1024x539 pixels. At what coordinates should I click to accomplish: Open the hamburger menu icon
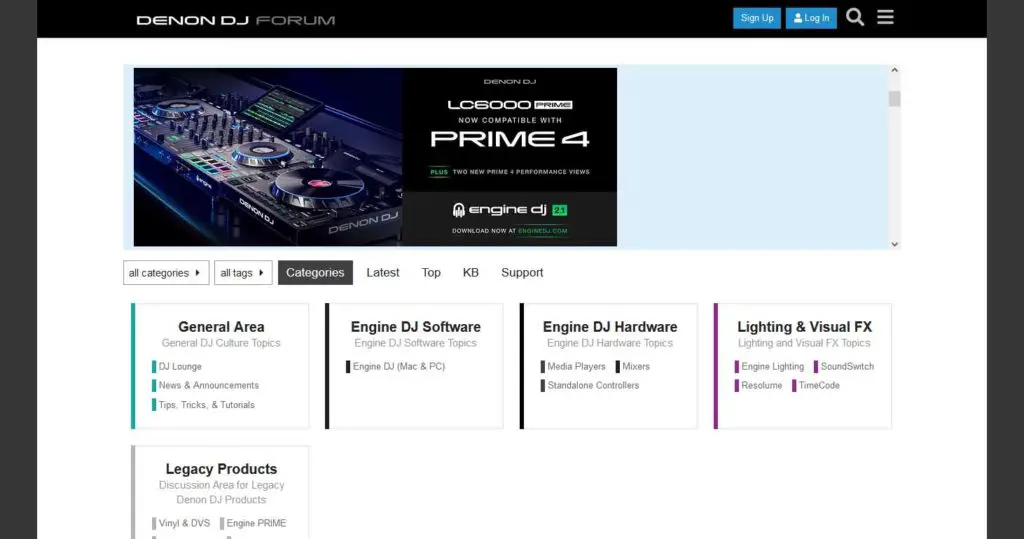pyautogui.click(x=885, y=17)
